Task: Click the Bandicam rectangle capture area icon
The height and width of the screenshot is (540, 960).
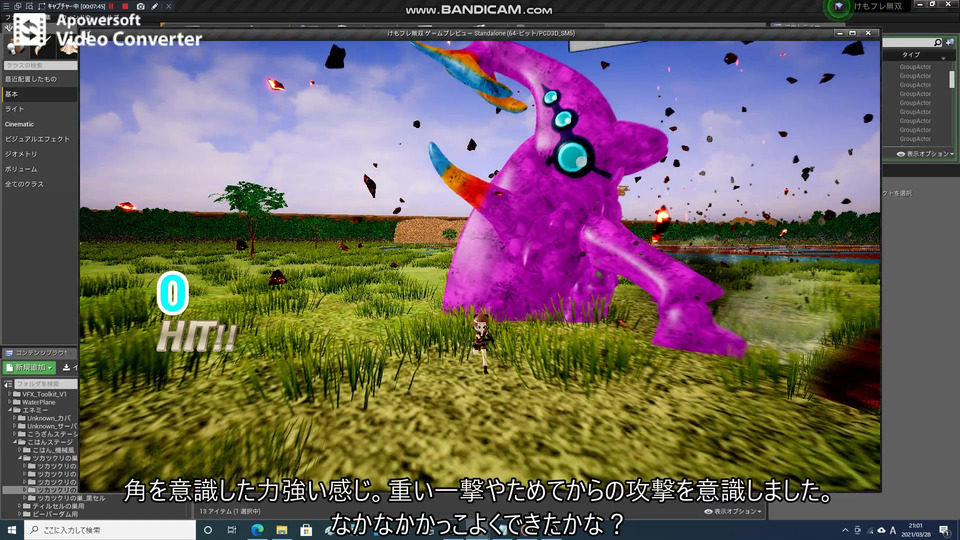Action: [x=41, y=6]
